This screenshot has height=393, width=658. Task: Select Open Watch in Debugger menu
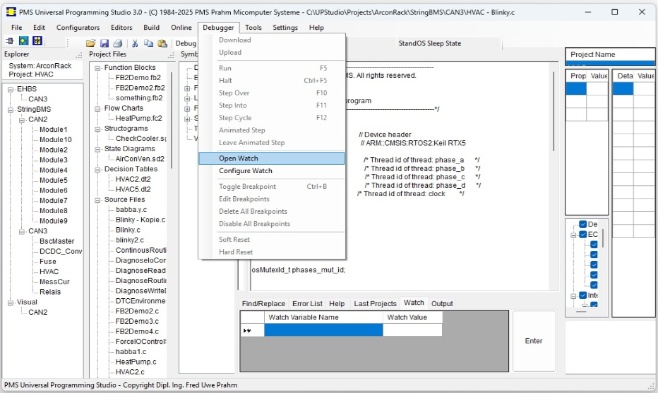click(272, 158)
